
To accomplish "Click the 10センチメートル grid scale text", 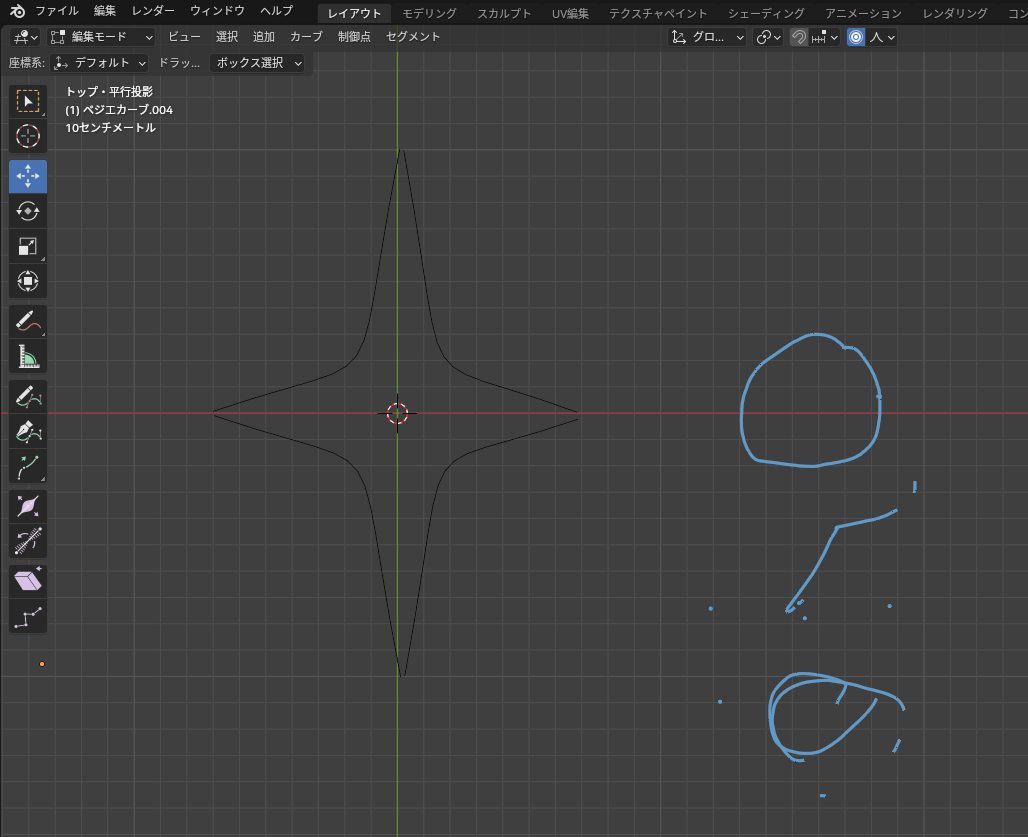I will pos(111,128).
